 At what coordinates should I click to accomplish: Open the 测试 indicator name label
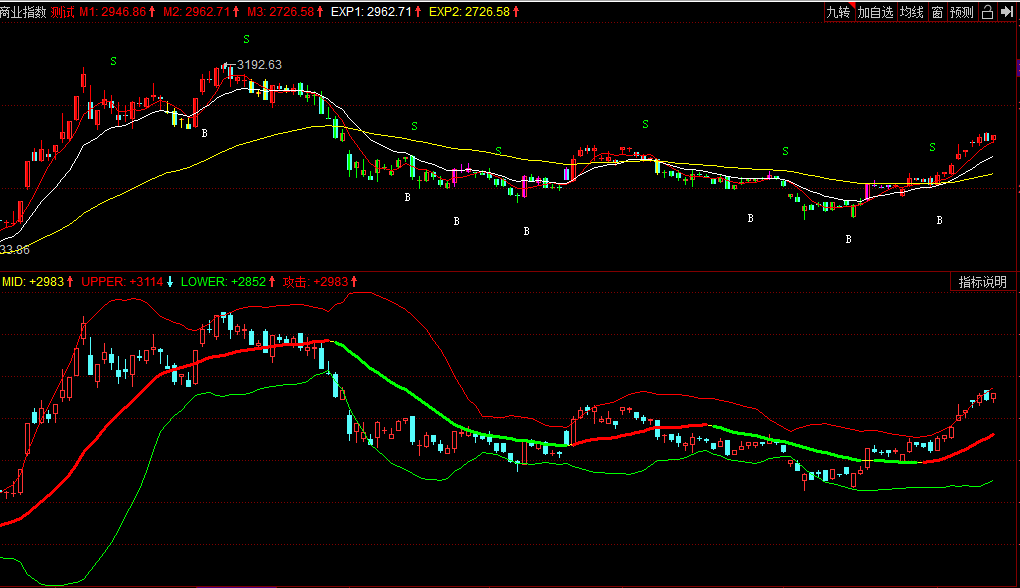(63, 12)
